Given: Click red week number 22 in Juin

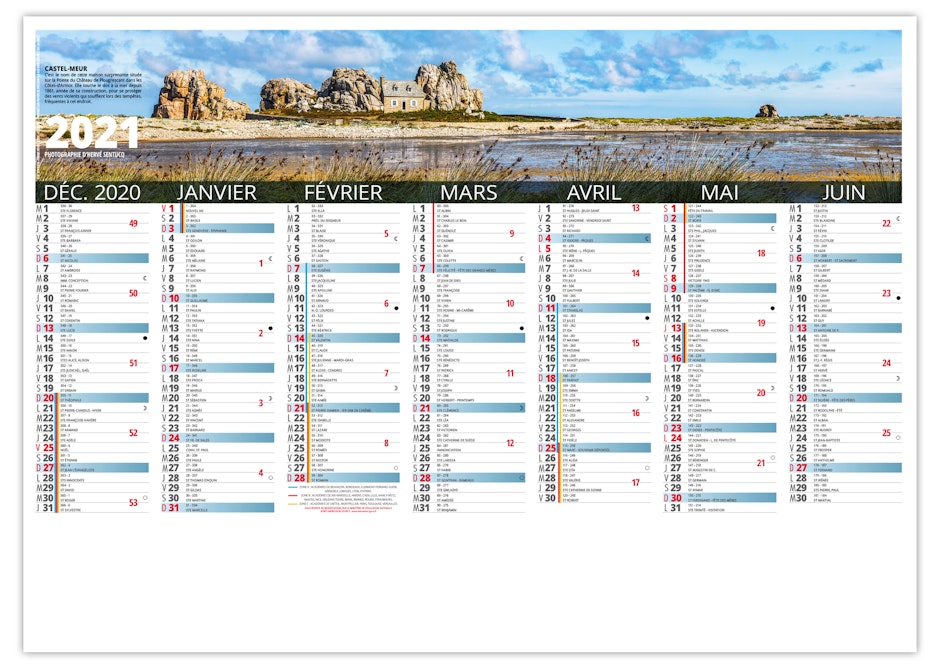Looking at the screenshot, I should (887, 223).
